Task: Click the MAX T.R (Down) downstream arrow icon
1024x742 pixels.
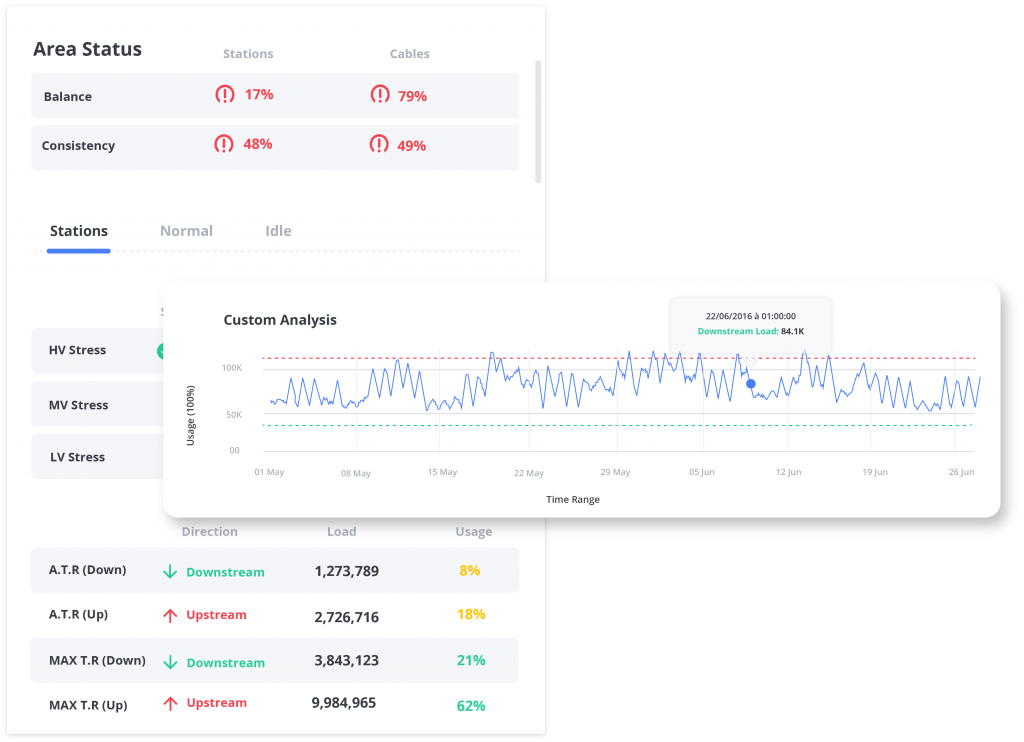Action: 170,662
